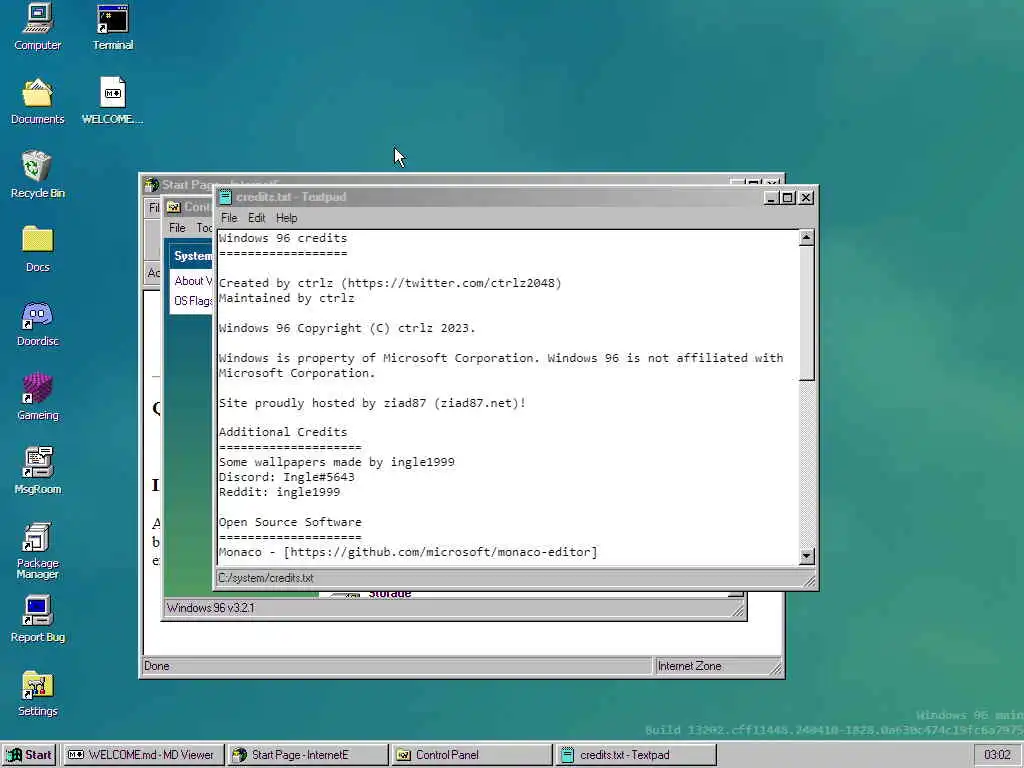The width and height of the screenshot is (1024, 768).
Task: Click the InternetE Start Page title icon
Action: pos(152,185)
